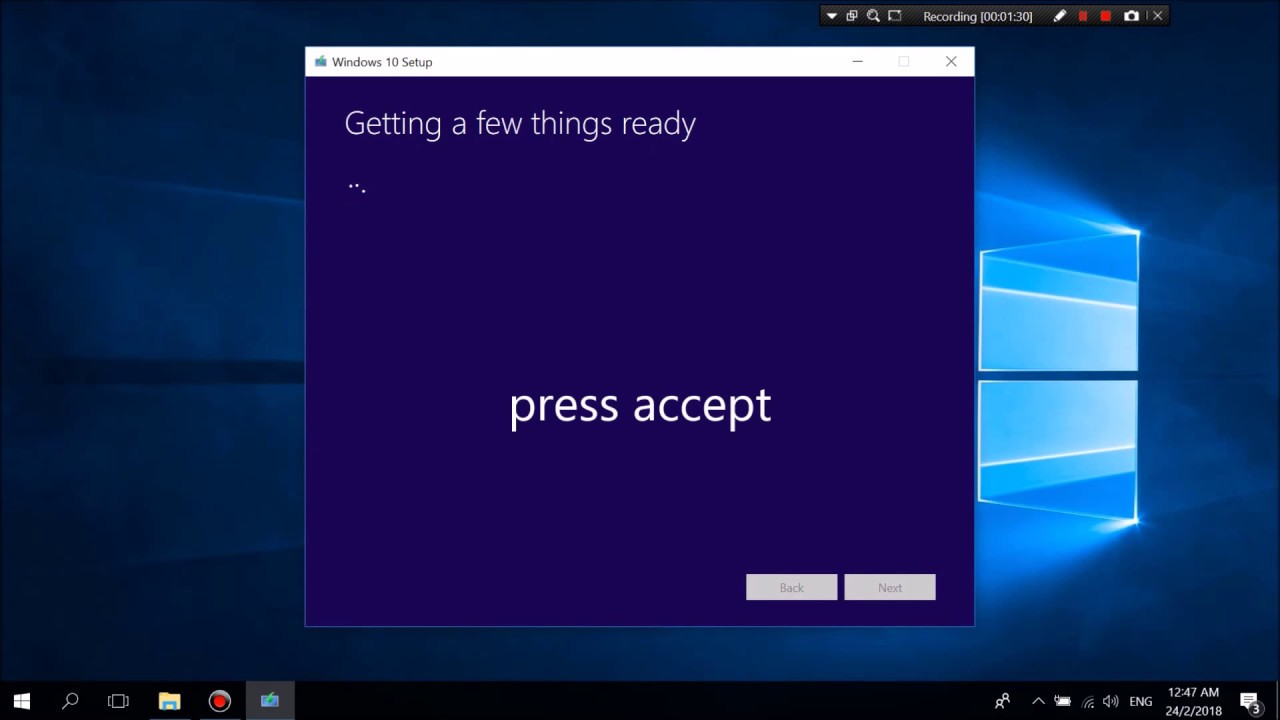Screen dimensions: 1280x720
Task: Close the recording toolbar
Action: [x=1157, y=16]
